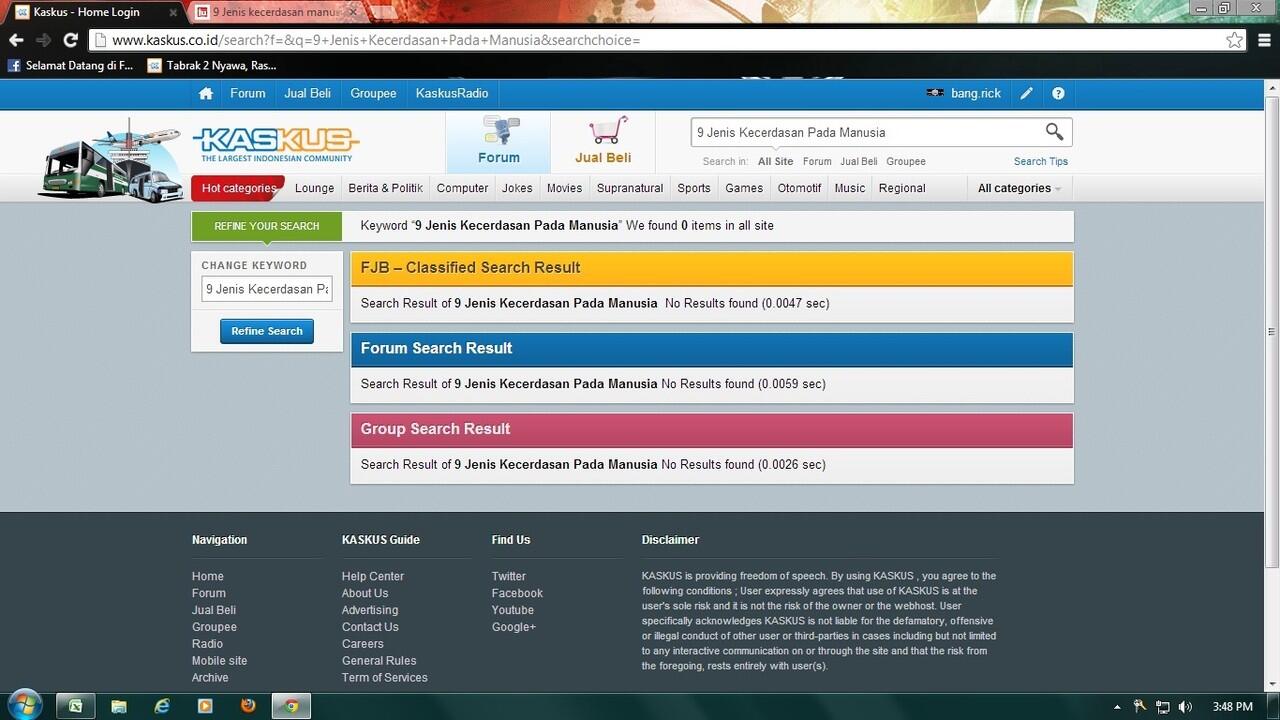The image size is (1280, 720).
Task: Open the Search Tips link
Action: pyautogui.click(x=1041, y=161)
